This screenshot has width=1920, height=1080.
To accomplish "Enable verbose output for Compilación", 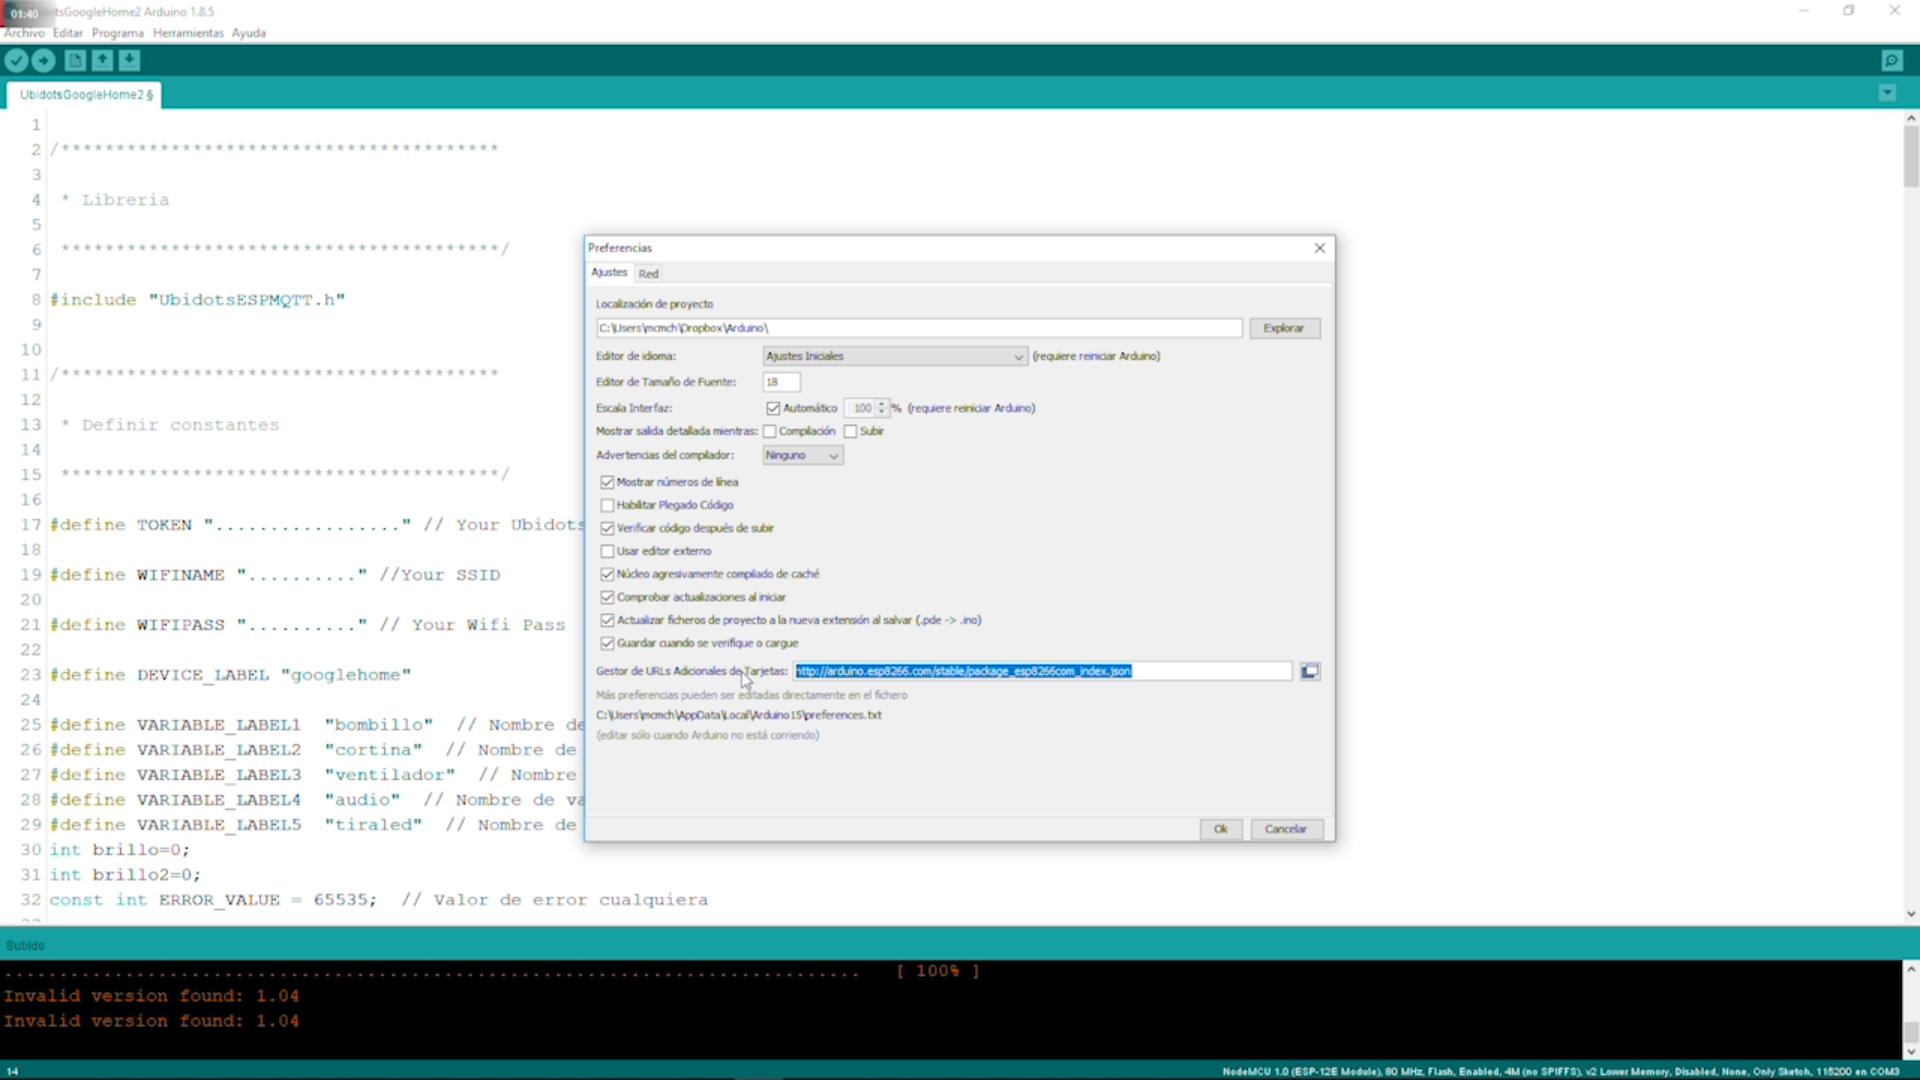I will 770,431.
